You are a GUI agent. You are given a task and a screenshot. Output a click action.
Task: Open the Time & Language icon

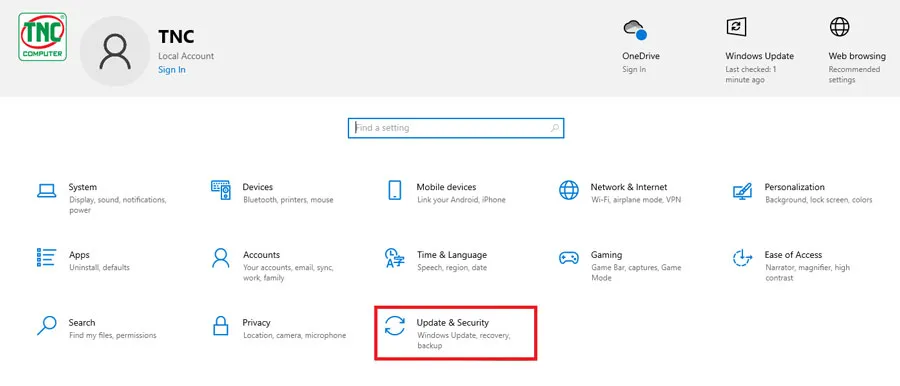pos(394,258)
